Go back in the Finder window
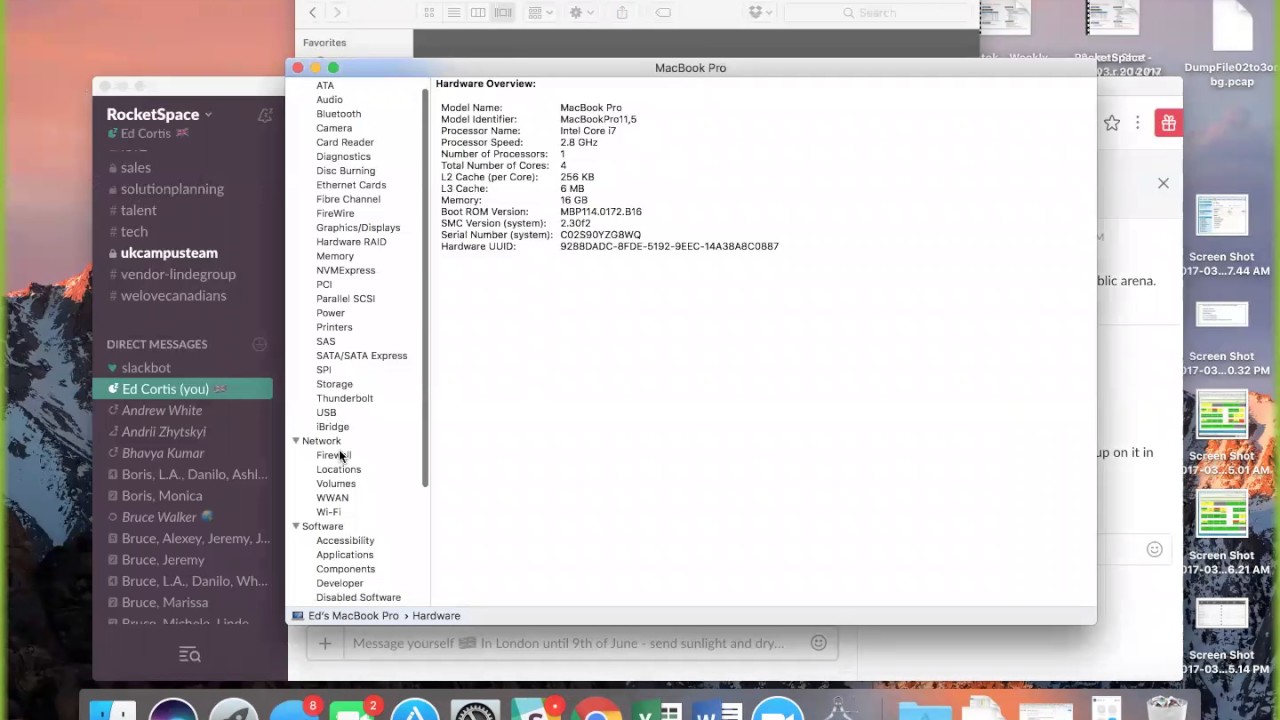Screen dimensions: 1280x720 312,12
